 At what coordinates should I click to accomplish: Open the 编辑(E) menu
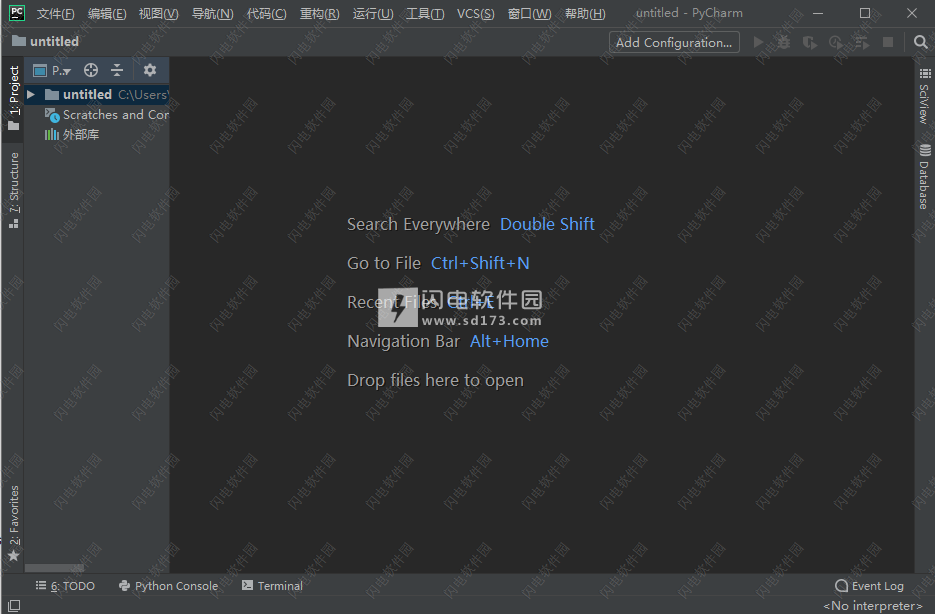[x=107, y=13]
